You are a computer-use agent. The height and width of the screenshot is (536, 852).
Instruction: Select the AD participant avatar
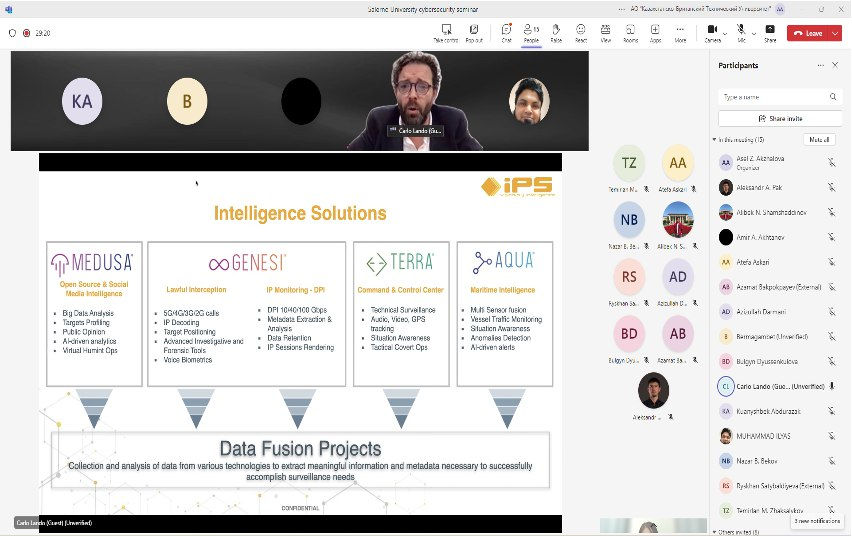(x=678, y=277)
